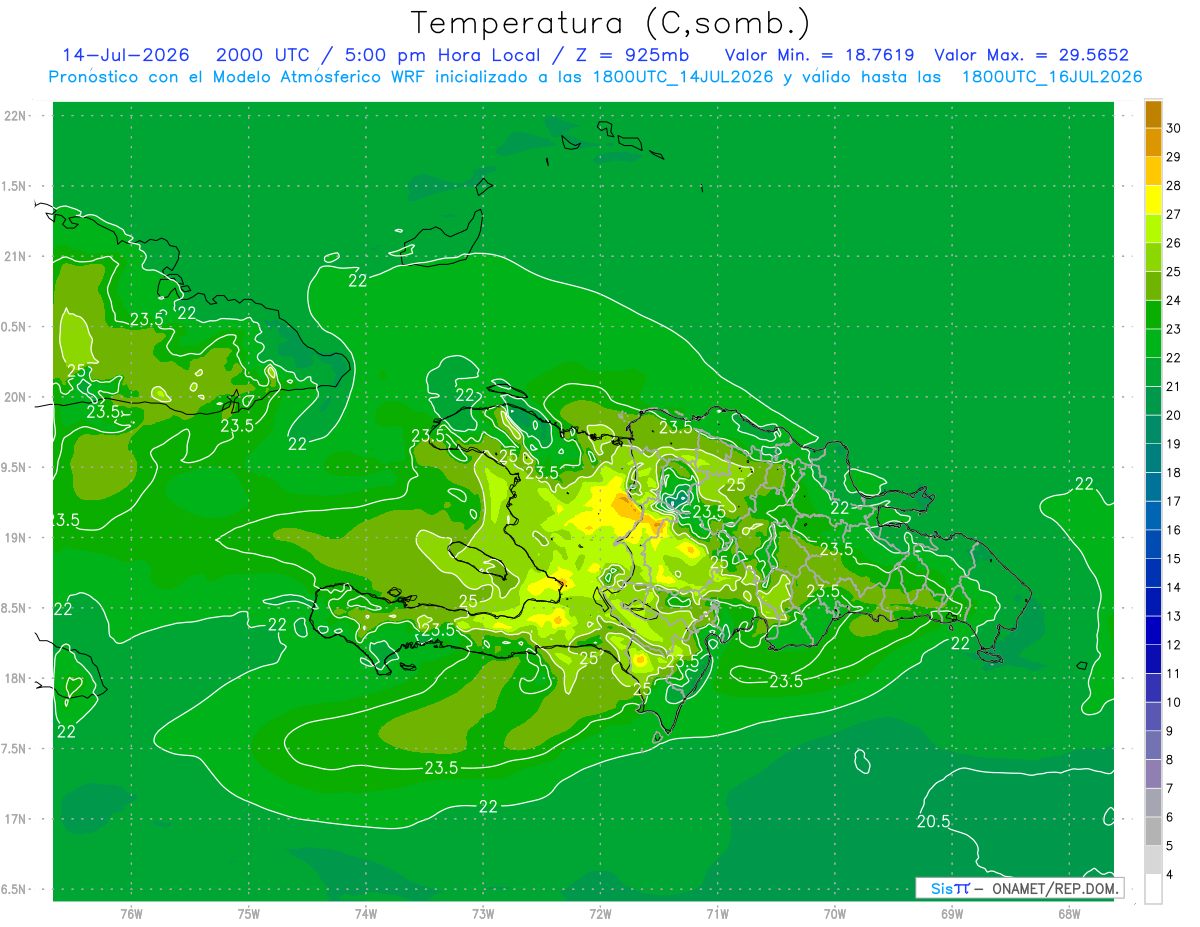This screenshot has width=1200, height=927.
Task: Click the purple legend swatch between 8 and 9
Action: pos(1153,746)
